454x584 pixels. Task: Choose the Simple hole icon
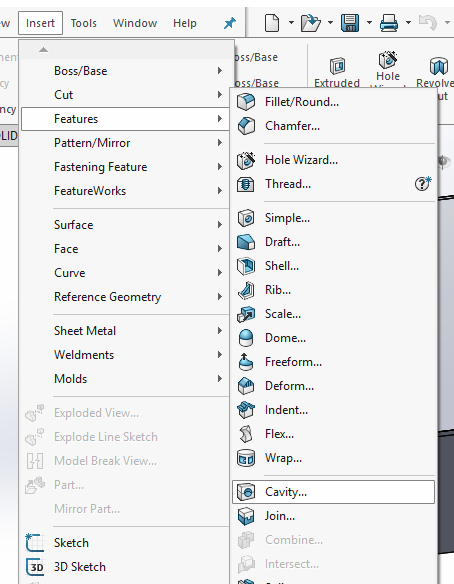click(x=246, y=218)
